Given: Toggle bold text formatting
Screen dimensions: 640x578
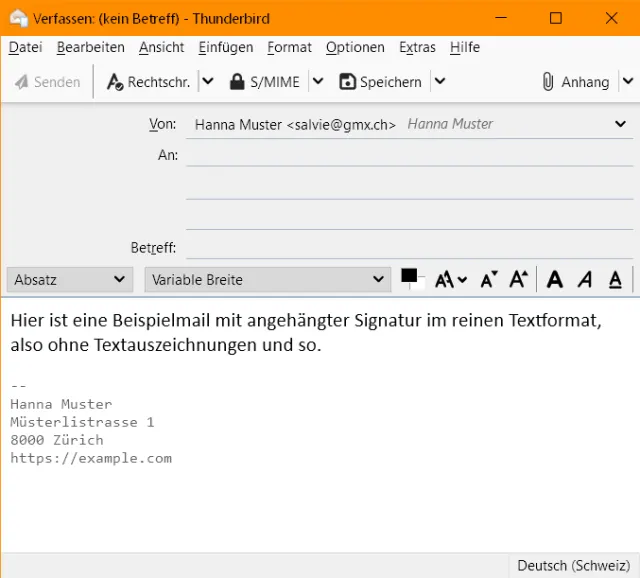Looking at the screenshot, I should coord(555,280).
